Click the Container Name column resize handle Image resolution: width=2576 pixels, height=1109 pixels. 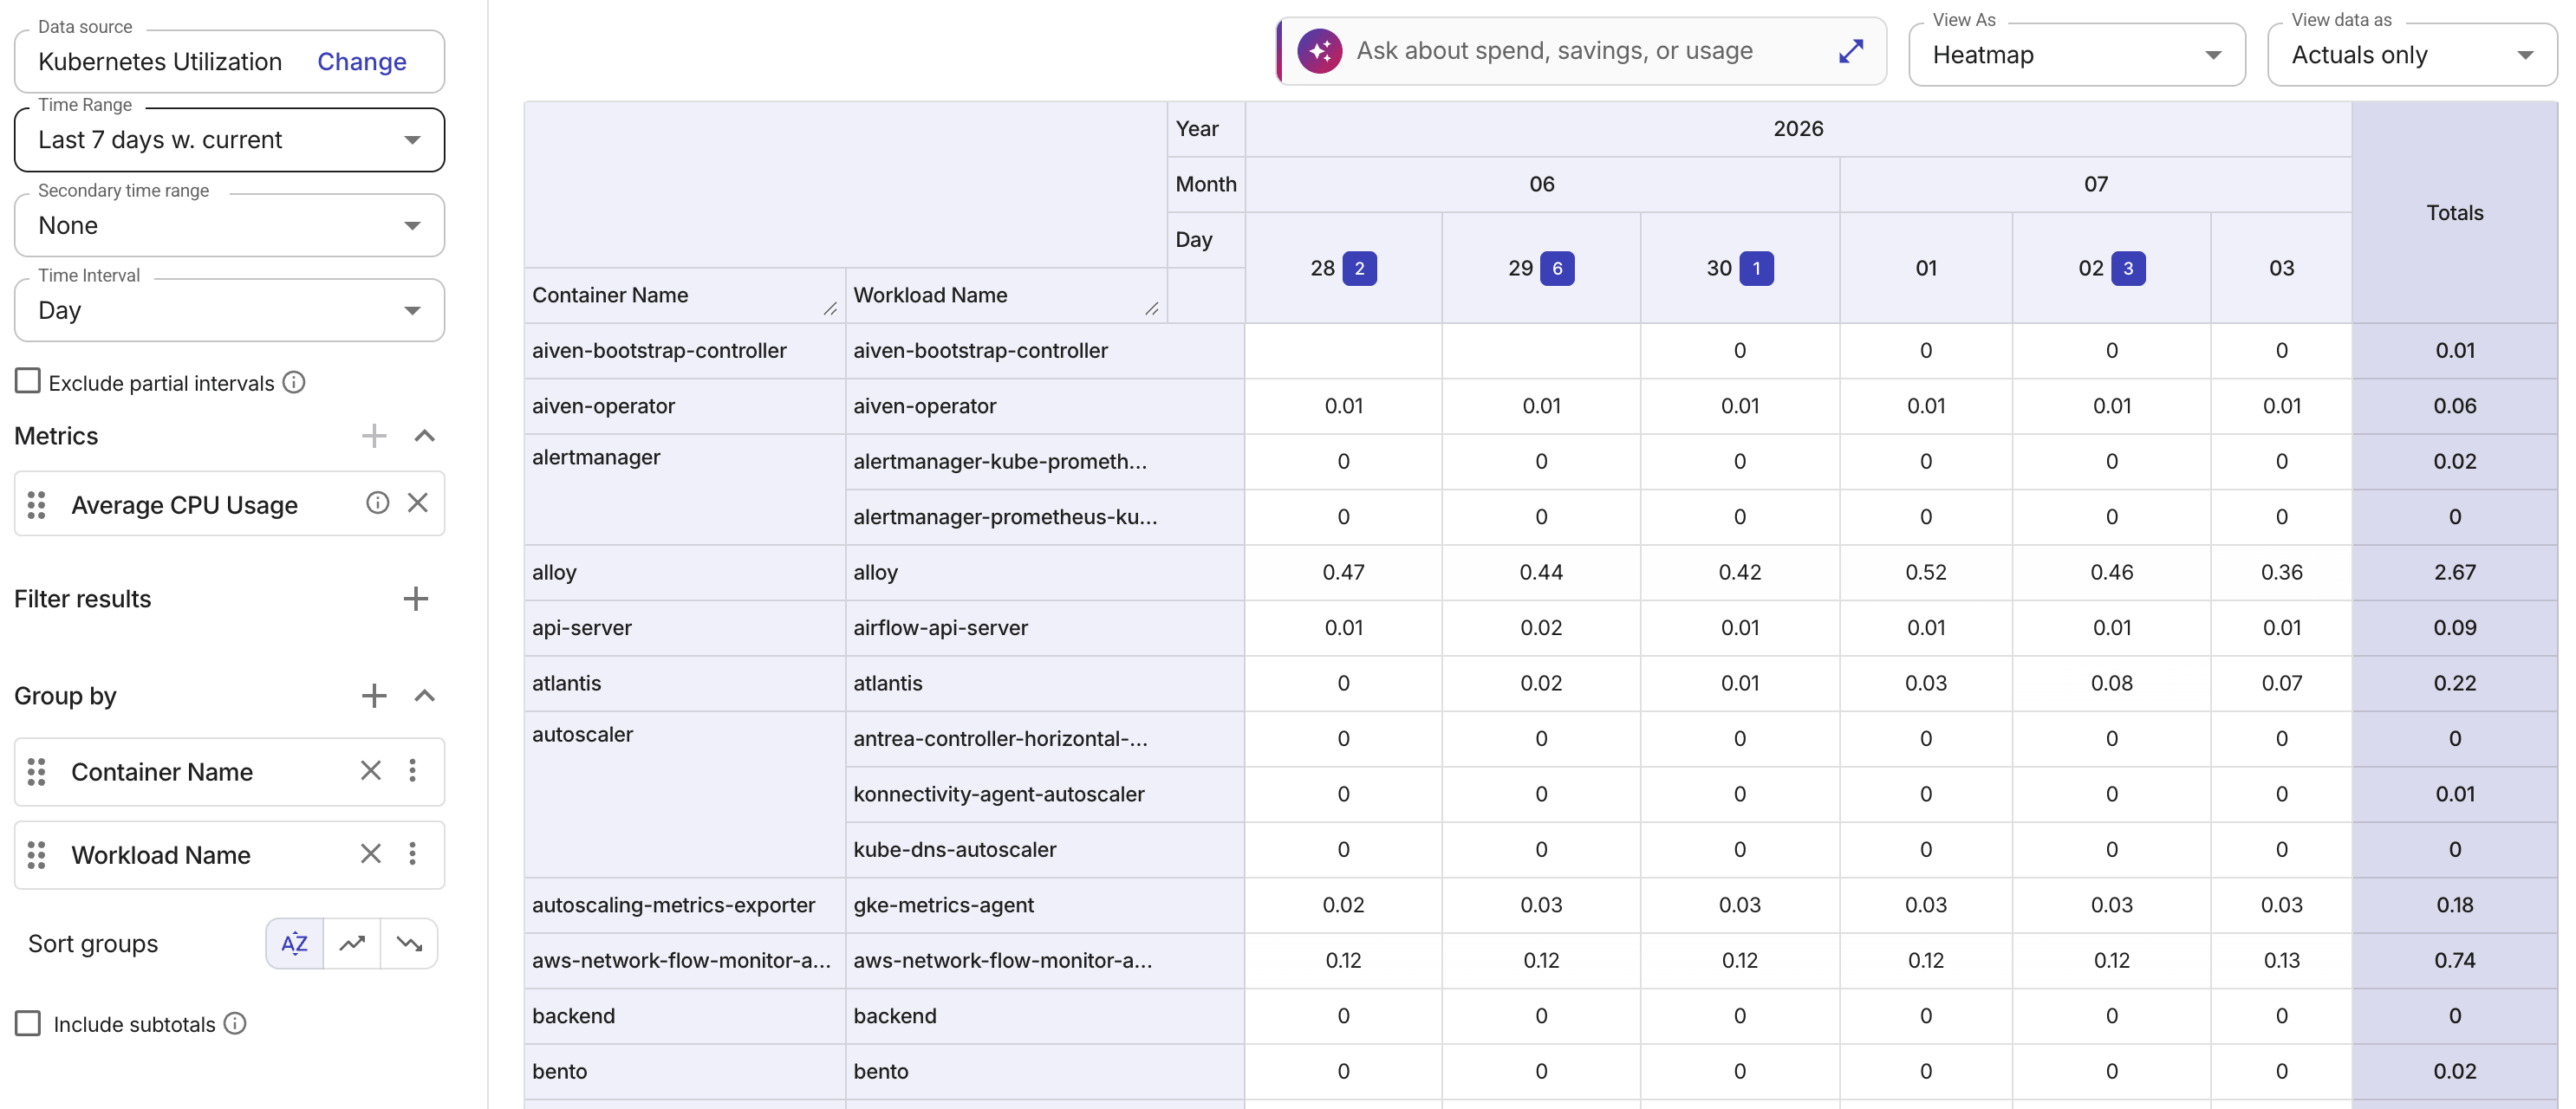[830, 309]
